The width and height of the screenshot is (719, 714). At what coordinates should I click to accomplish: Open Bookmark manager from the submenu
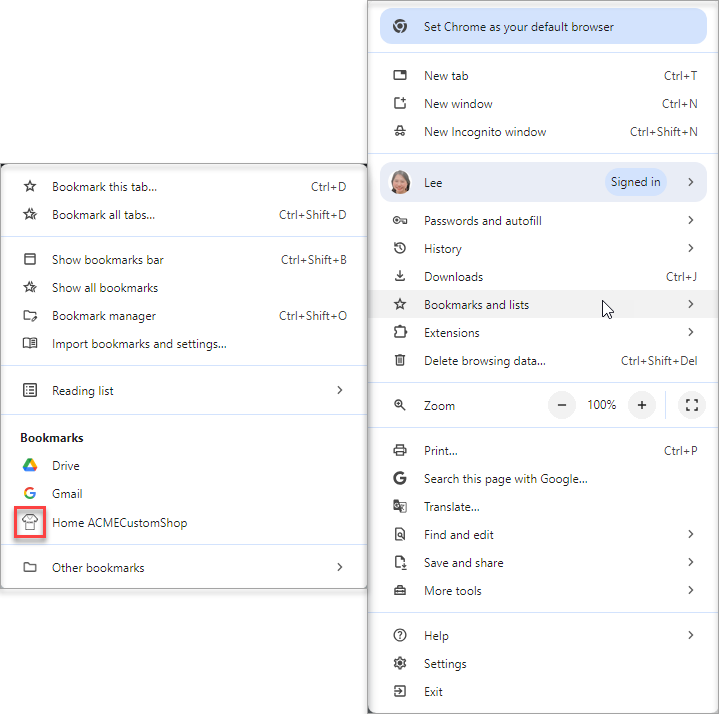click(x=104, y=316)
